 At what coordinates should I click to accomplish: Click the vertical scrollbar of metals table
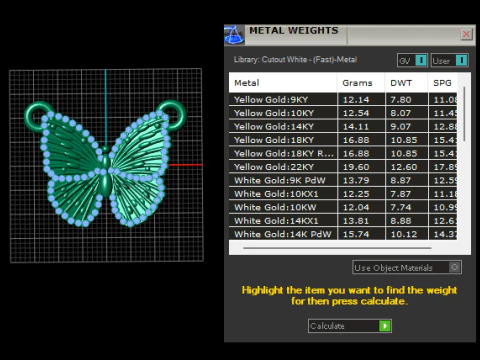tap(464, 114)
